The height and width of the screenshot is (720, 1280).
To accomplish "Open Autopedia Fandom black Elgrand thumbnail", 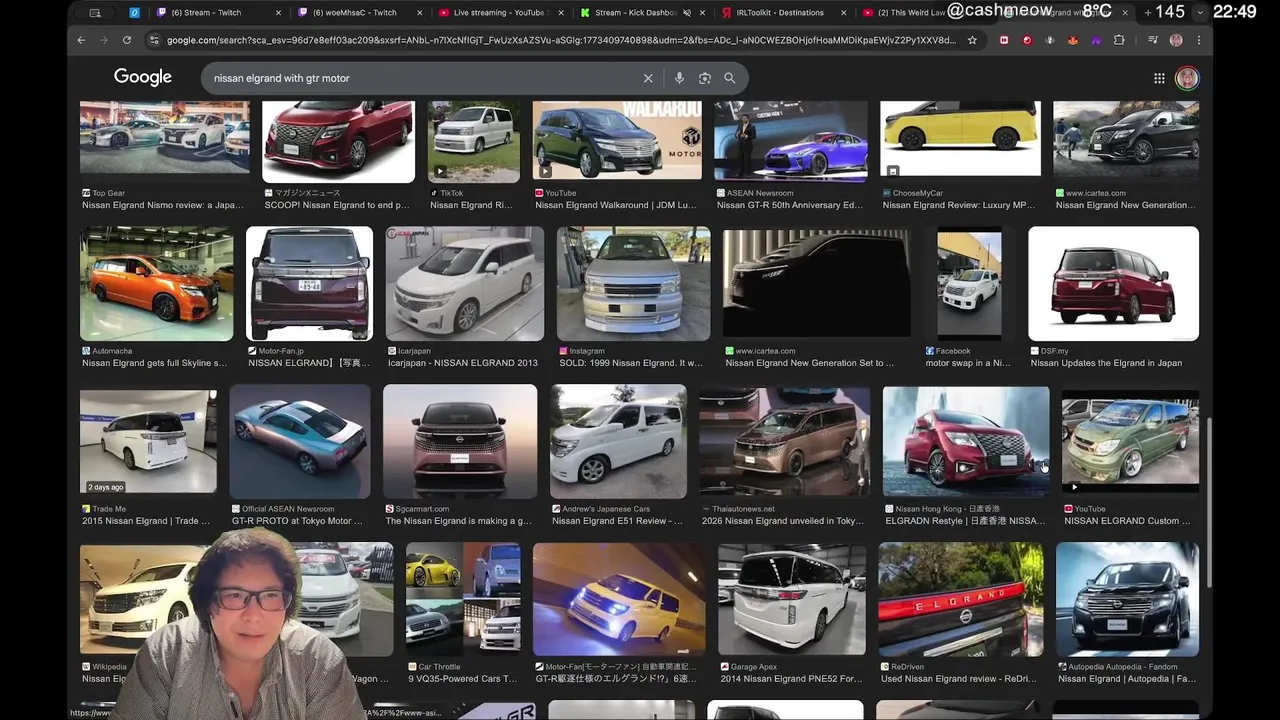I will (x=1127, y=599).
